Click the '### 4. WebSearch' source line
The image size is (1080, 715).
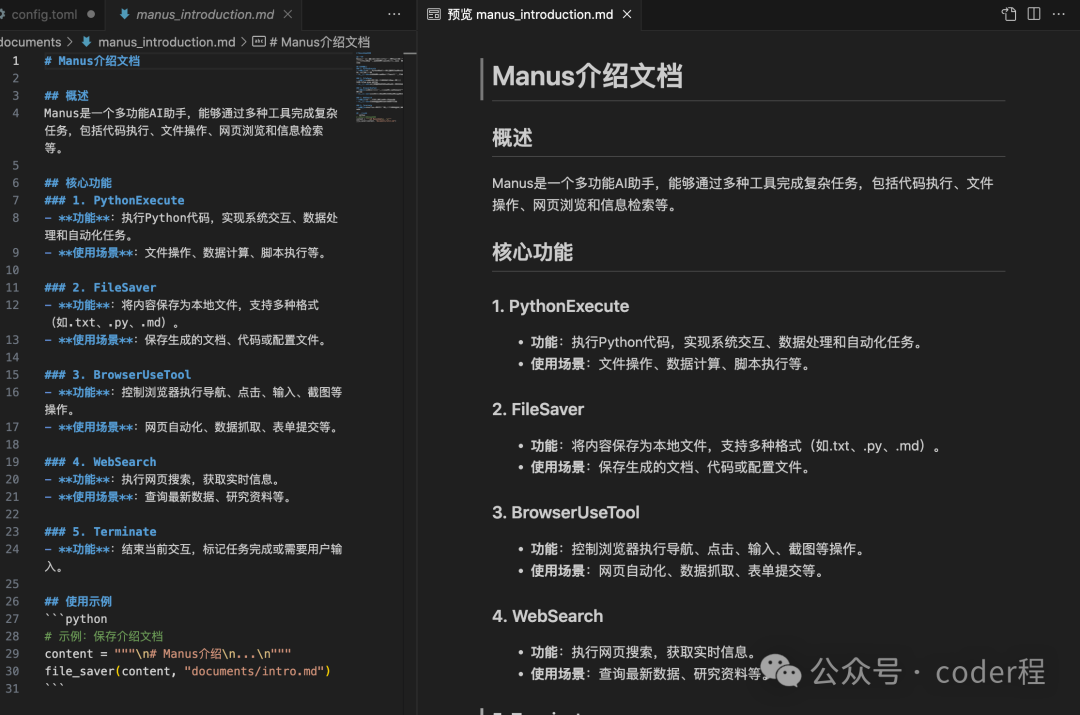[x=101, y=462]
